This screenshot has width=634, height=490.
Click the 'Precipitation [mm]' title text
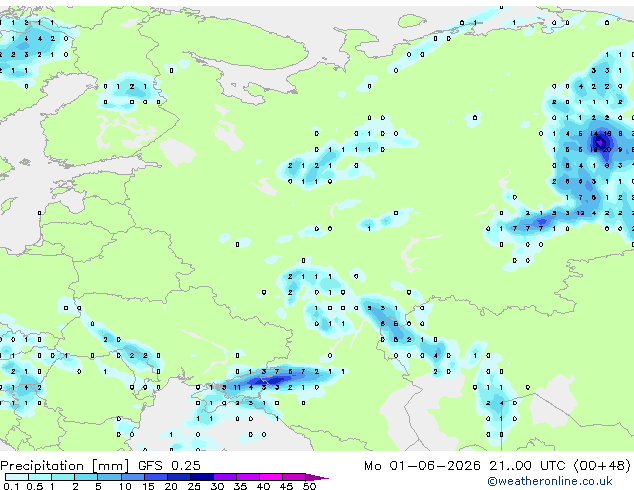65,466
